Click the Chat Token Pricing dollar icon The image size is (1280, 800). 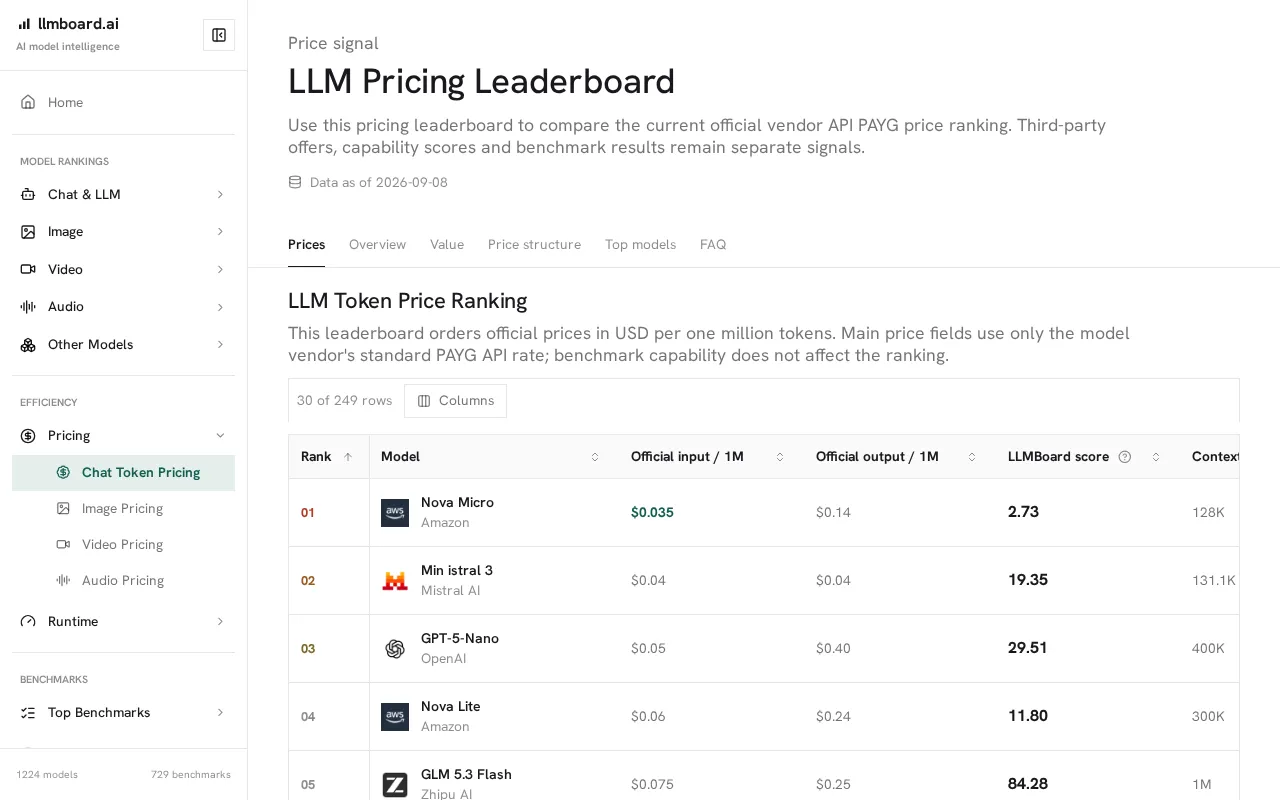[x=63, y=472]
